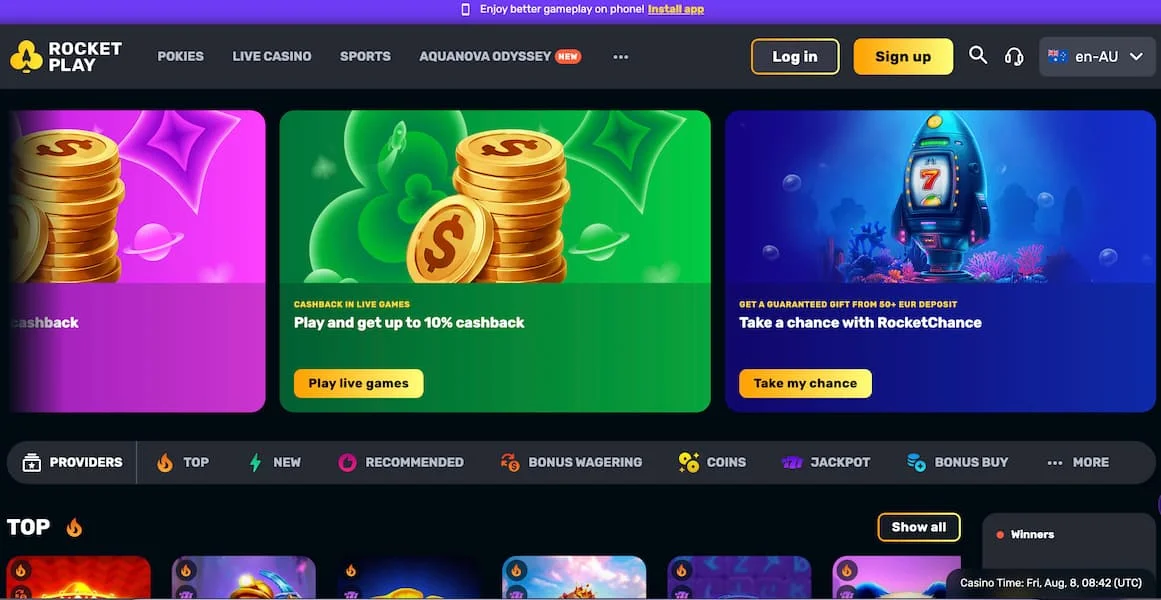Expand the en-AU language dropdown

pyautogui.click(x=1097, y=57)
